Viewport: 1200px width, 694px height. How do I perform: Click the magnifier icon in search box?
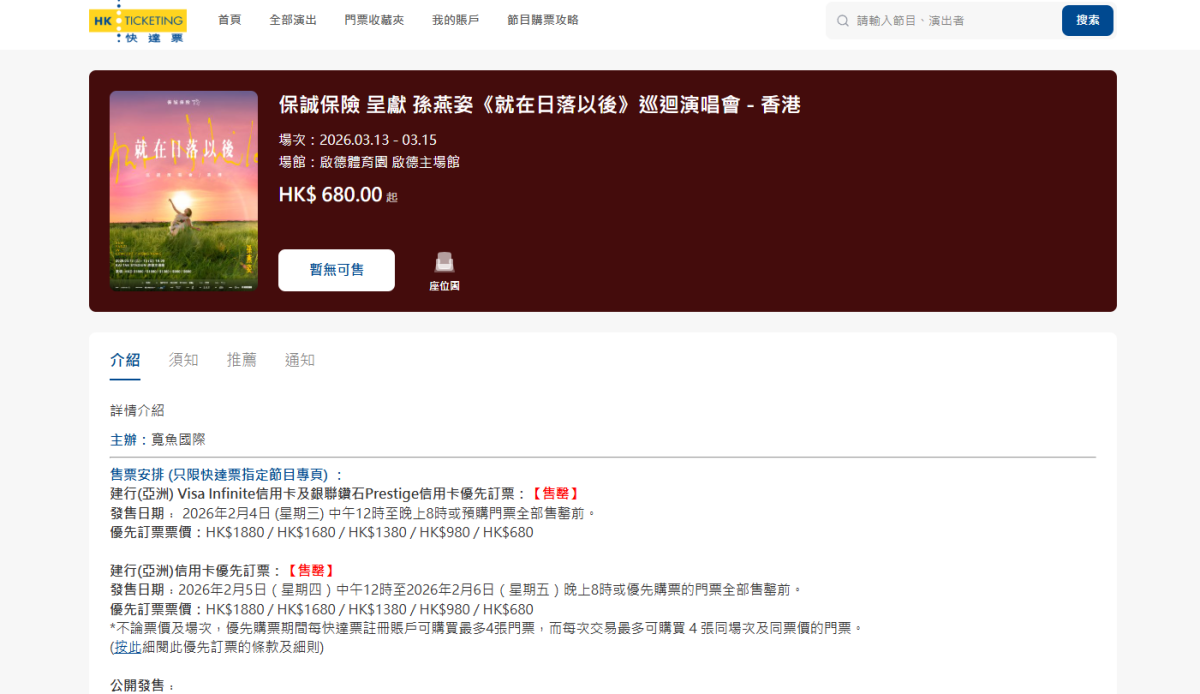[x=843, y=21]
